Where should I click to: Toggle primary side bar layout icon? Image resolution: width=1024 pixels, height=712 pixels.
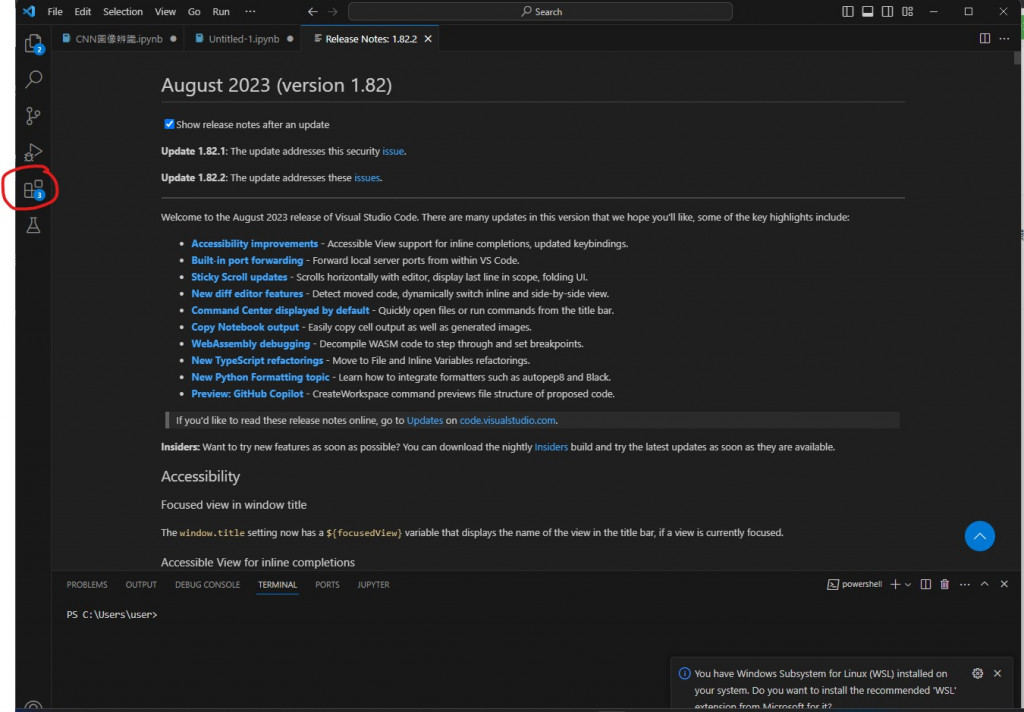(x=848, y=11)
